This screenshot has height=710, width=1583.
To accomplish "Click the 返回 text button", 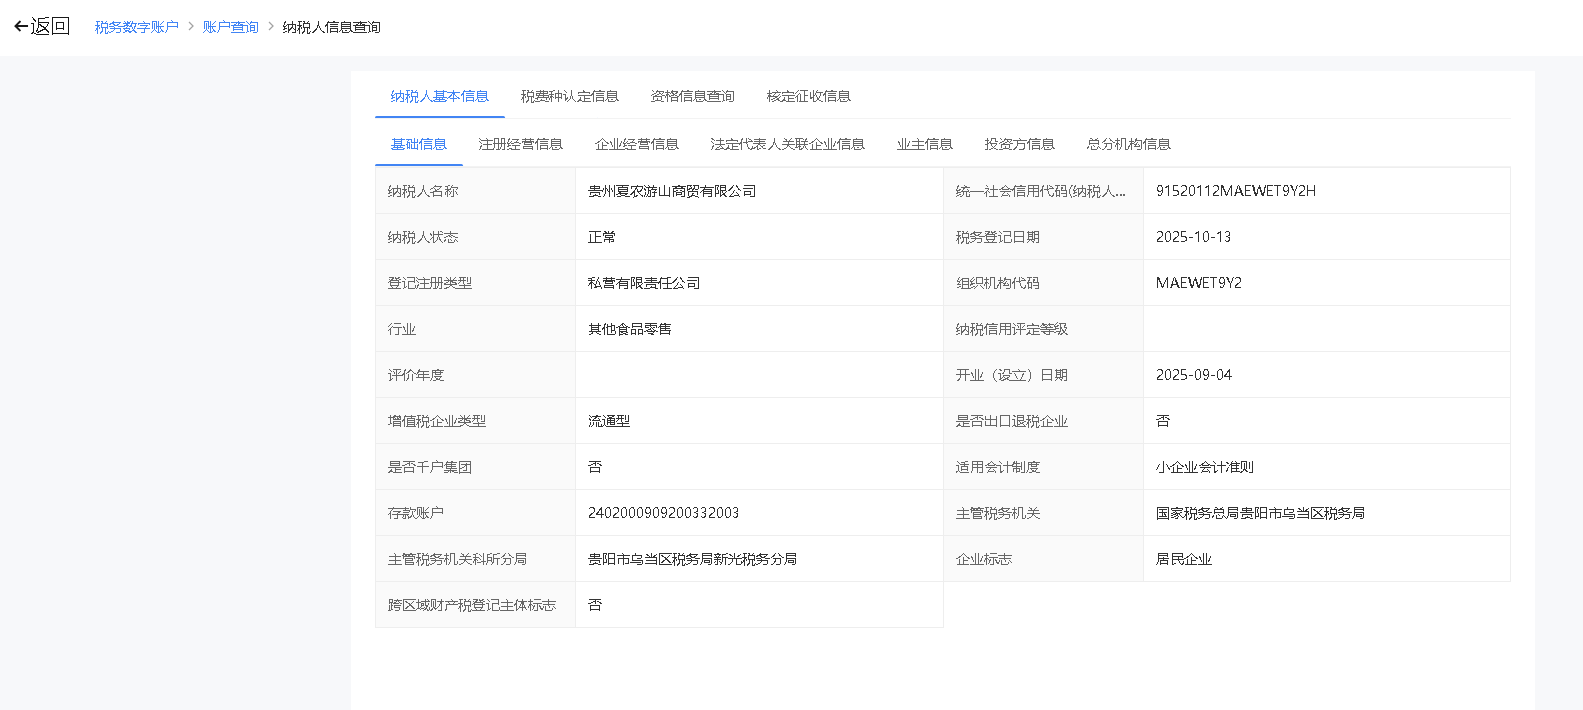I will pos(50,27).
